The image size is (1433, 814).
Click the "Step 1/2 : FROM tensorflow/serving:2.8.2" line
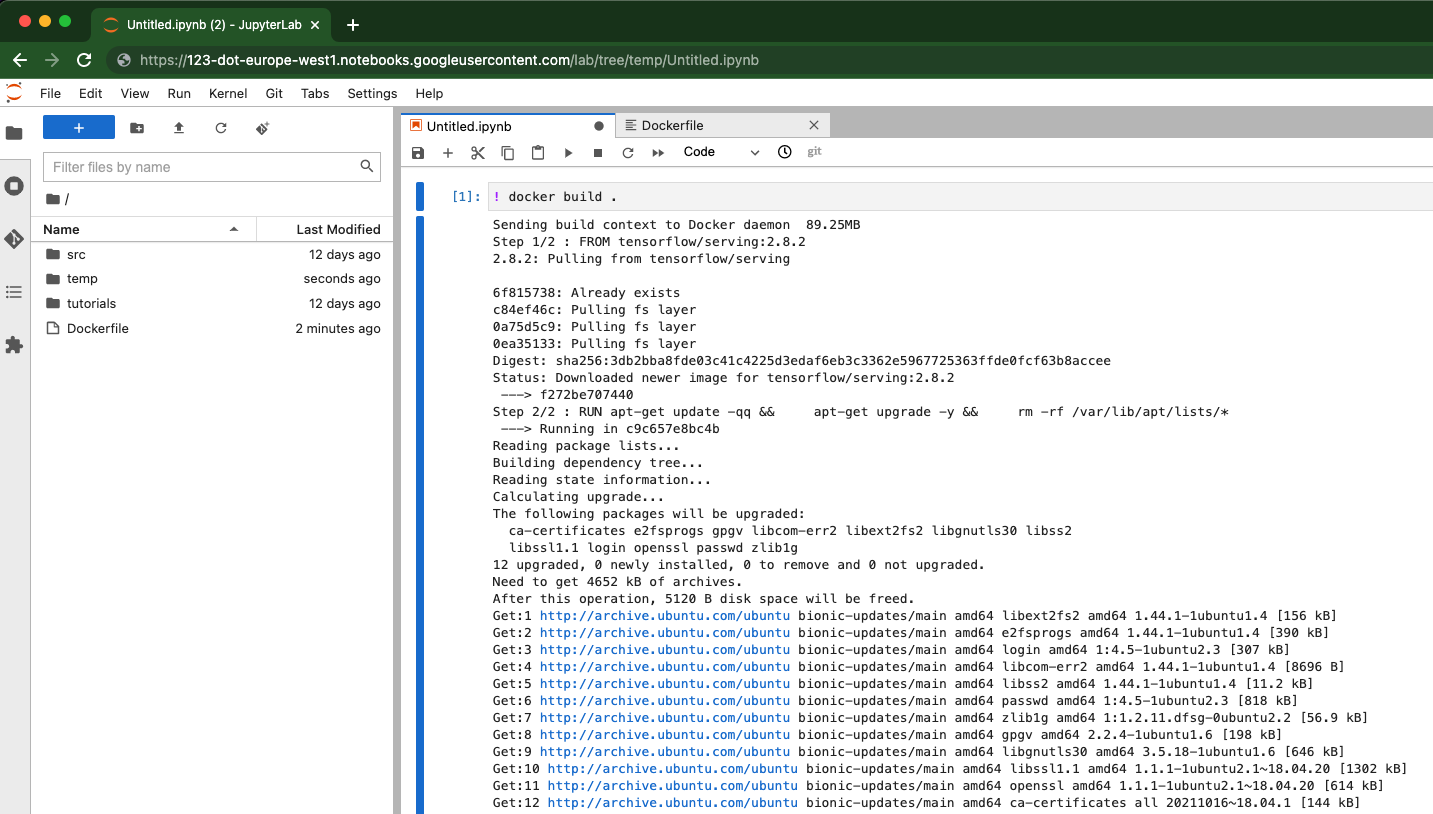[649, 242]
